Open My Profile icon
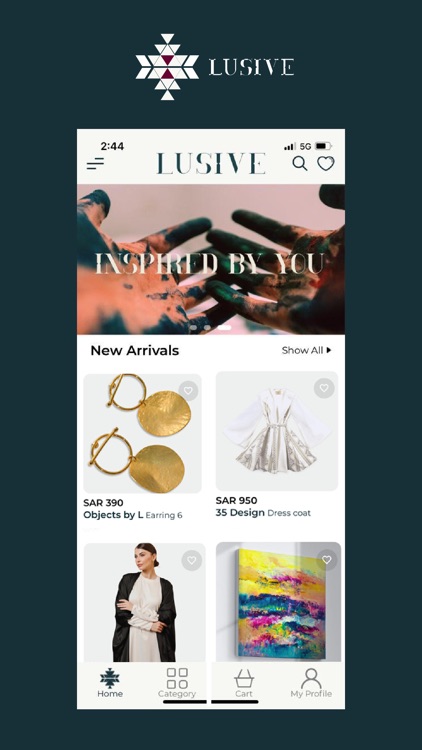The width and height of the screenshot is (422, 750). [311, 683]
